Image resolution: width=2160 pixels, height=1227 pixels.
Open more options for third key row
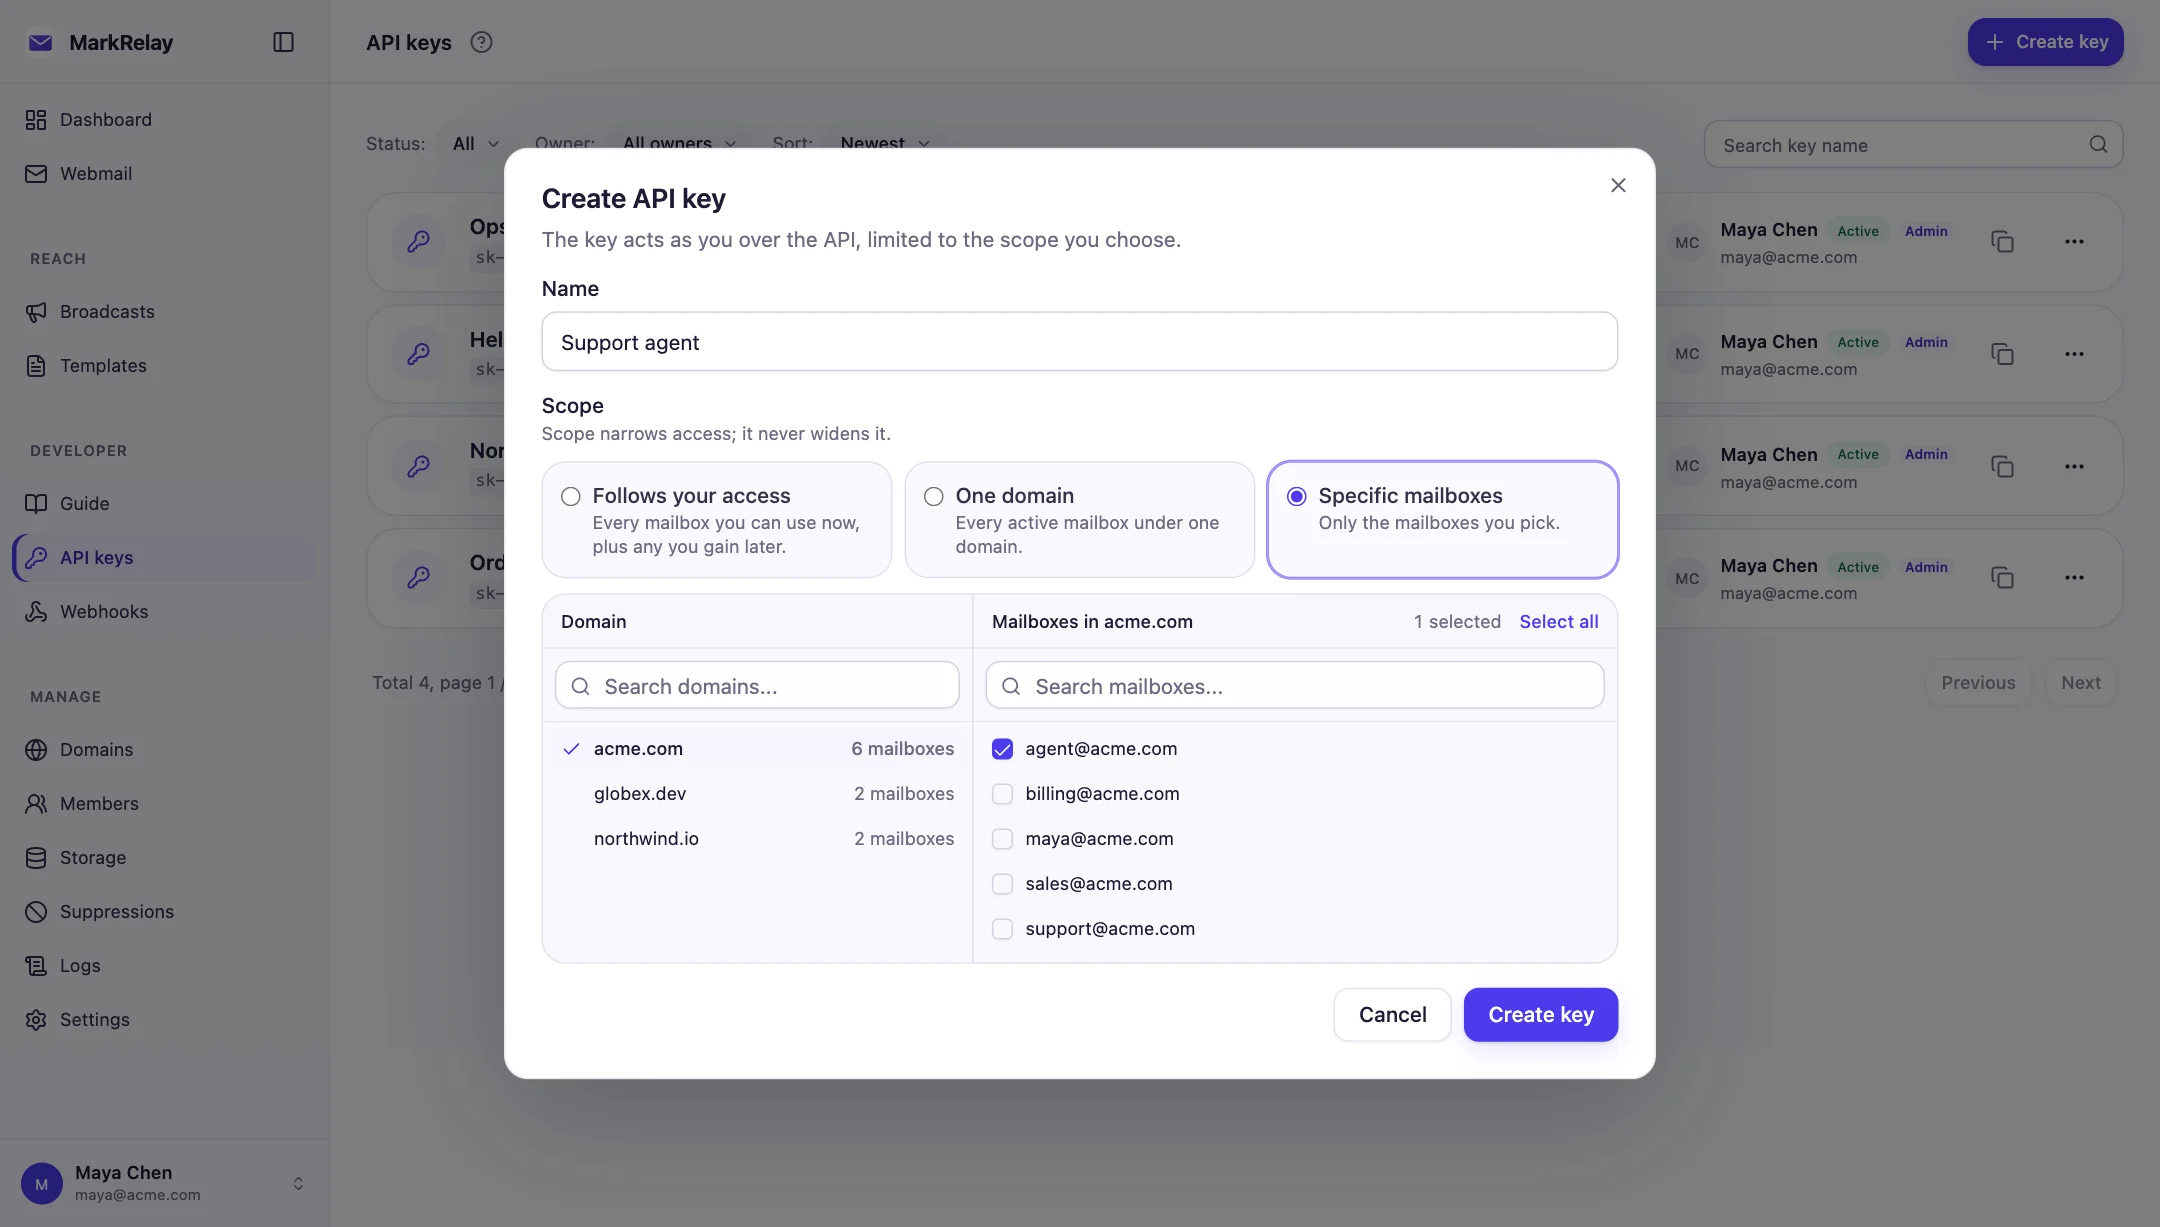(2074, 466)
